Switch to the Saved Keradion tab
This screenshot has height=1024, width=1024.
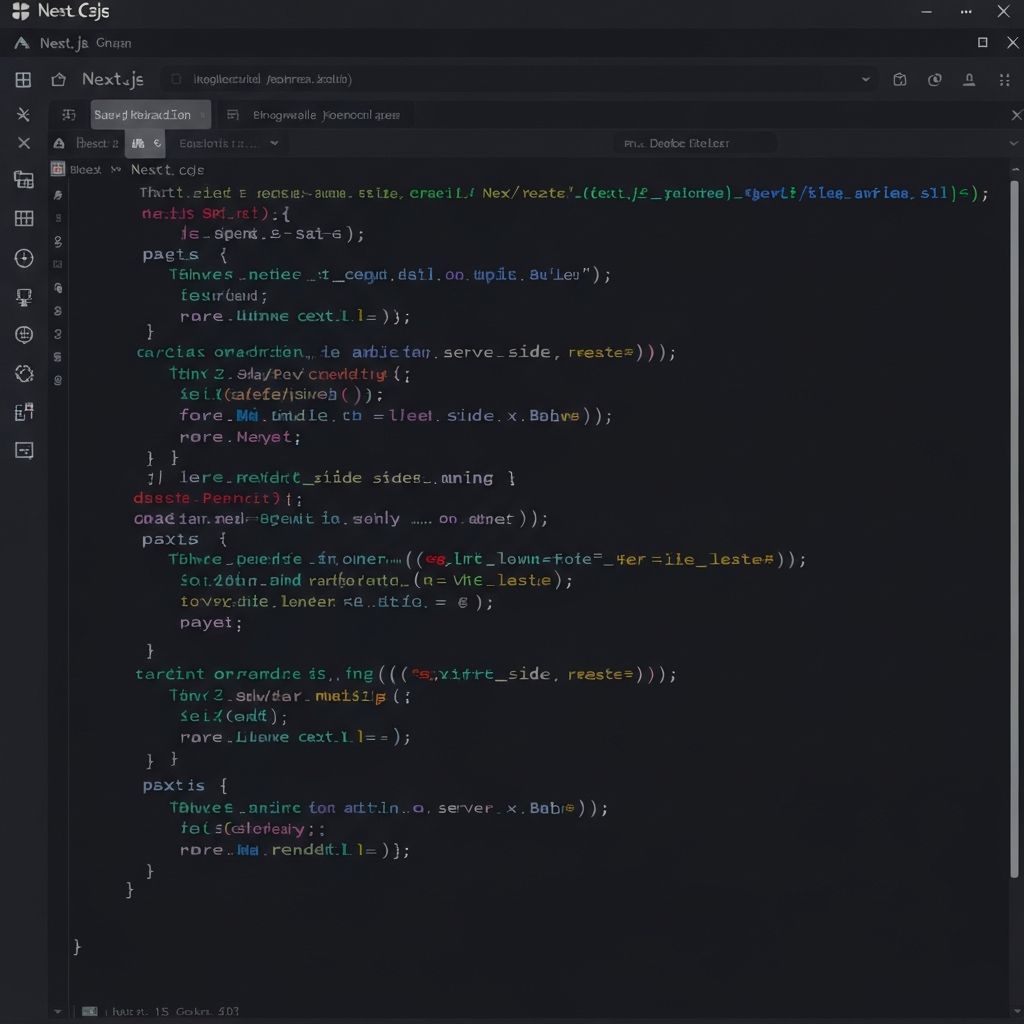(x=150, y=114)
